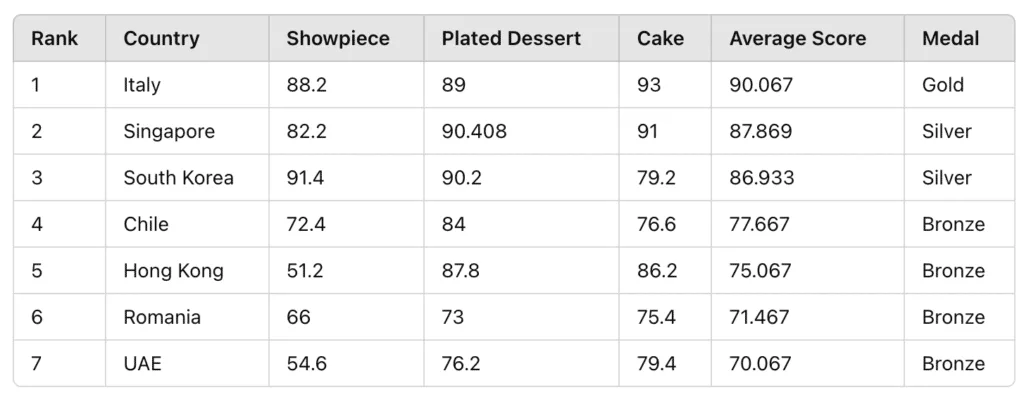Click Italy's average score 90.067
The image size is (1024, 397).
tap(761, 85)
